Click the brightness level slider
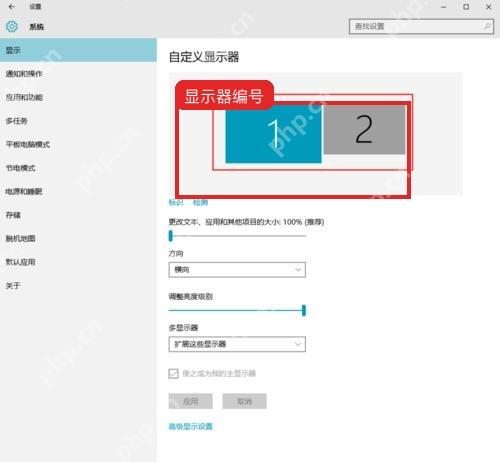Viewport: 500px width, 462px height. tap(237, 310)
